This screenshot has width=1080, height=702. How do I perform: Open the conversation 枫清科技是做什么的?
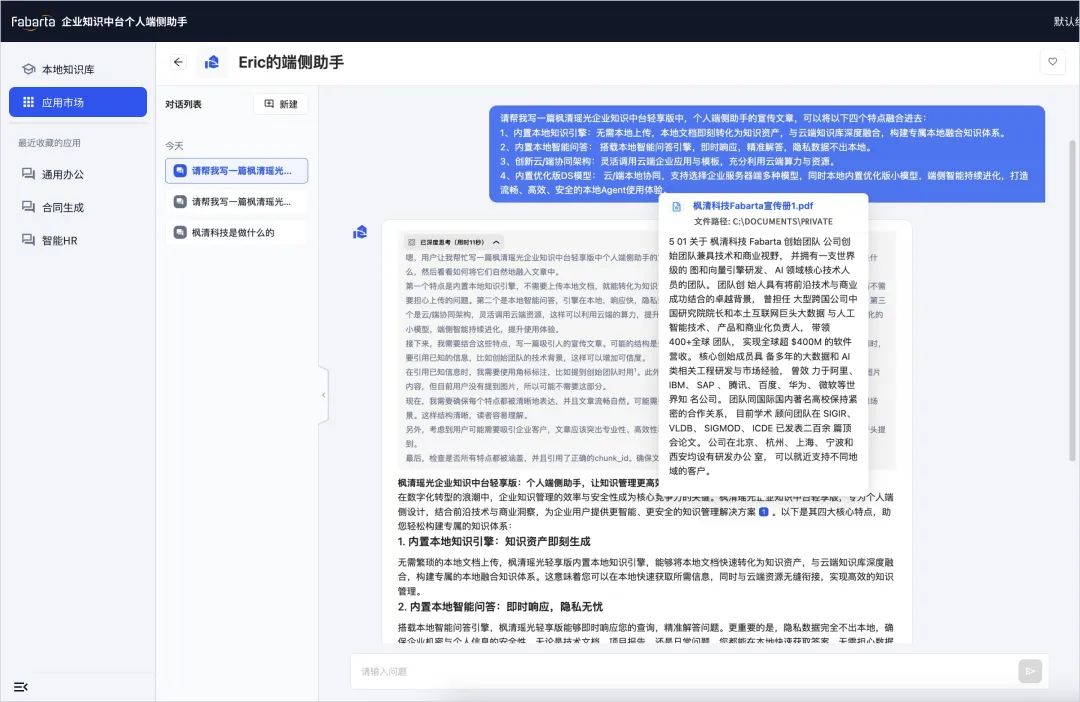tap(236, 233)
